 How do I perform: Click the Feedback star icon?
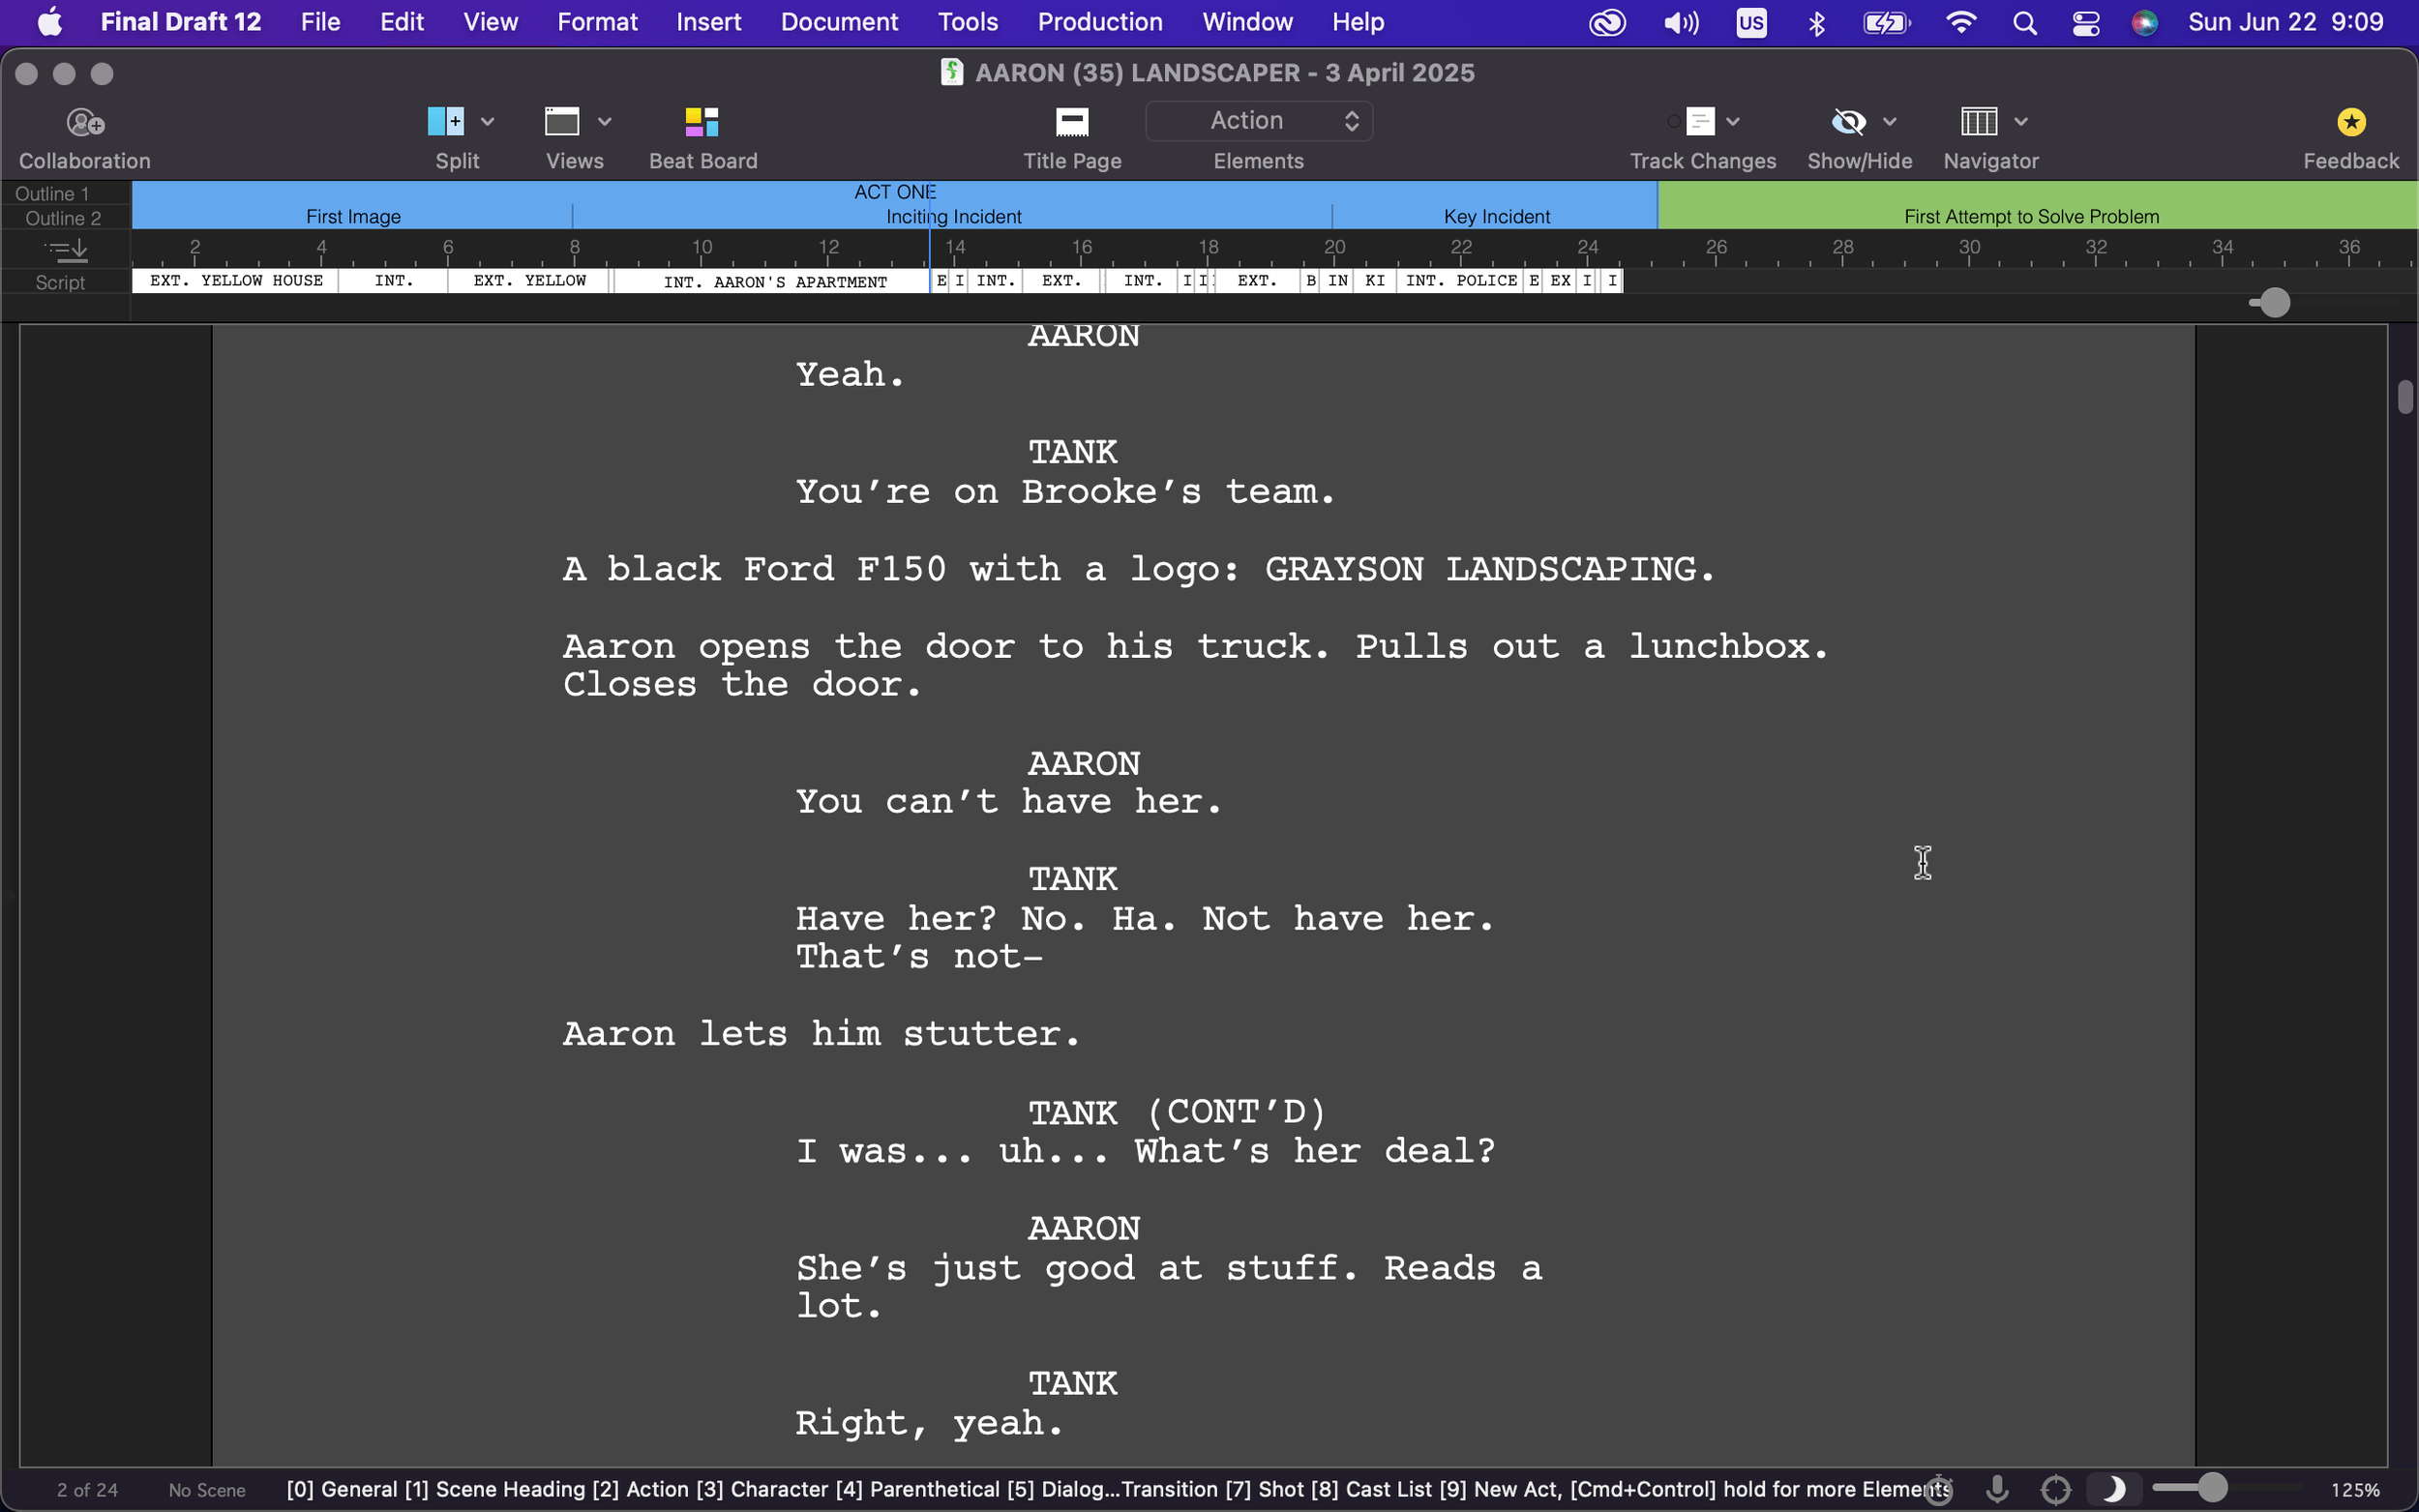click(2350, 122)
